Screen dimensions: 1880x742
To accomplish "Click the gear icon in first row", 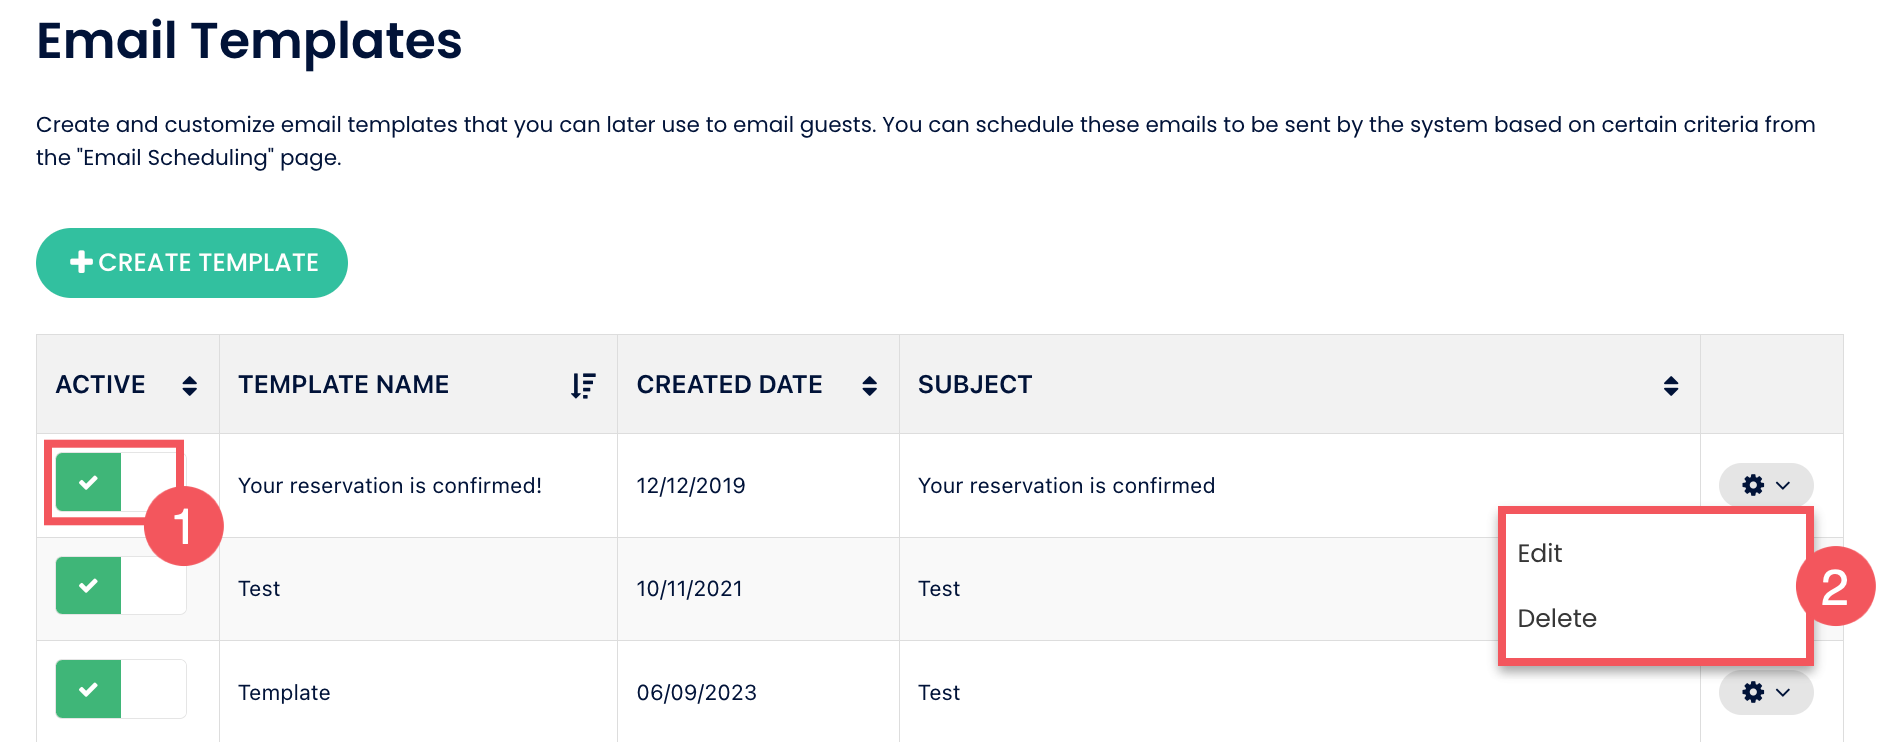I will coord(1753,485).
